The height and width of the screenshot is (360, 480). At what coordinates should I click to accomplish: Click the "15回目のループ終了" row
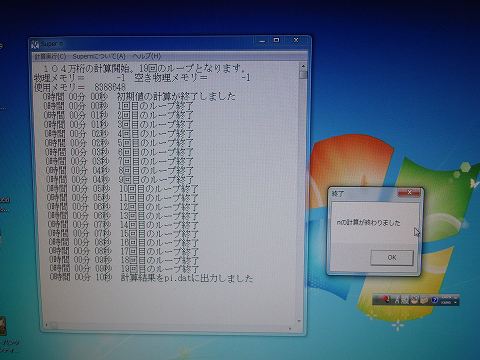click(x=124, y=234)
